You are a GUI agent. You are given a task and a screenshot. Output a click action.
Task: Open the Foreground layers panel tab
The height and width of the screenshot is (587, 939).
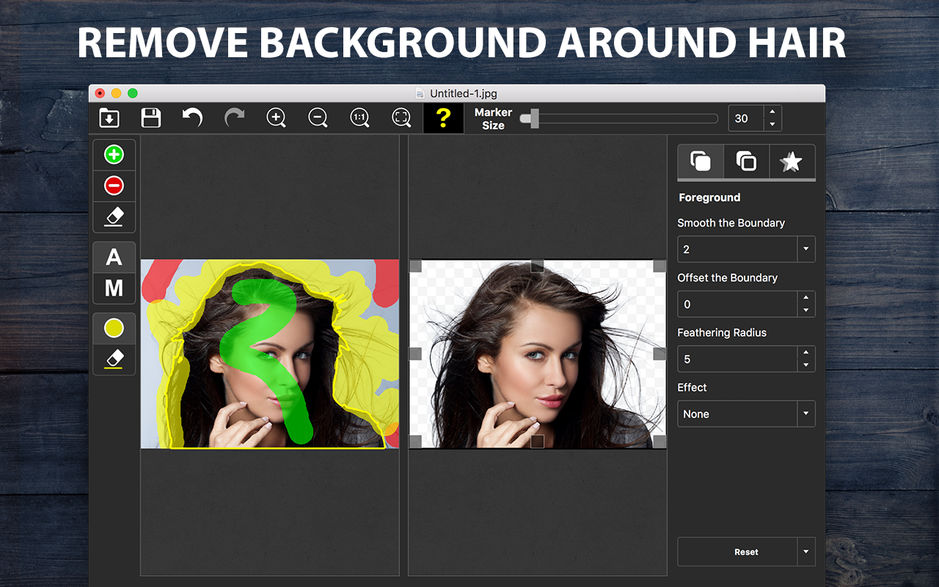(699, 162)
